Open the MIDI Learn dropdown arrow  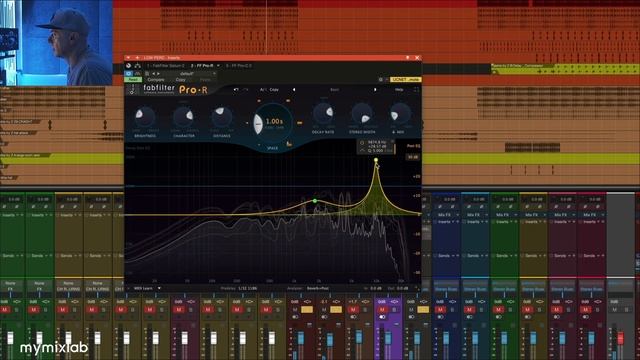click(x=159, y=288)
